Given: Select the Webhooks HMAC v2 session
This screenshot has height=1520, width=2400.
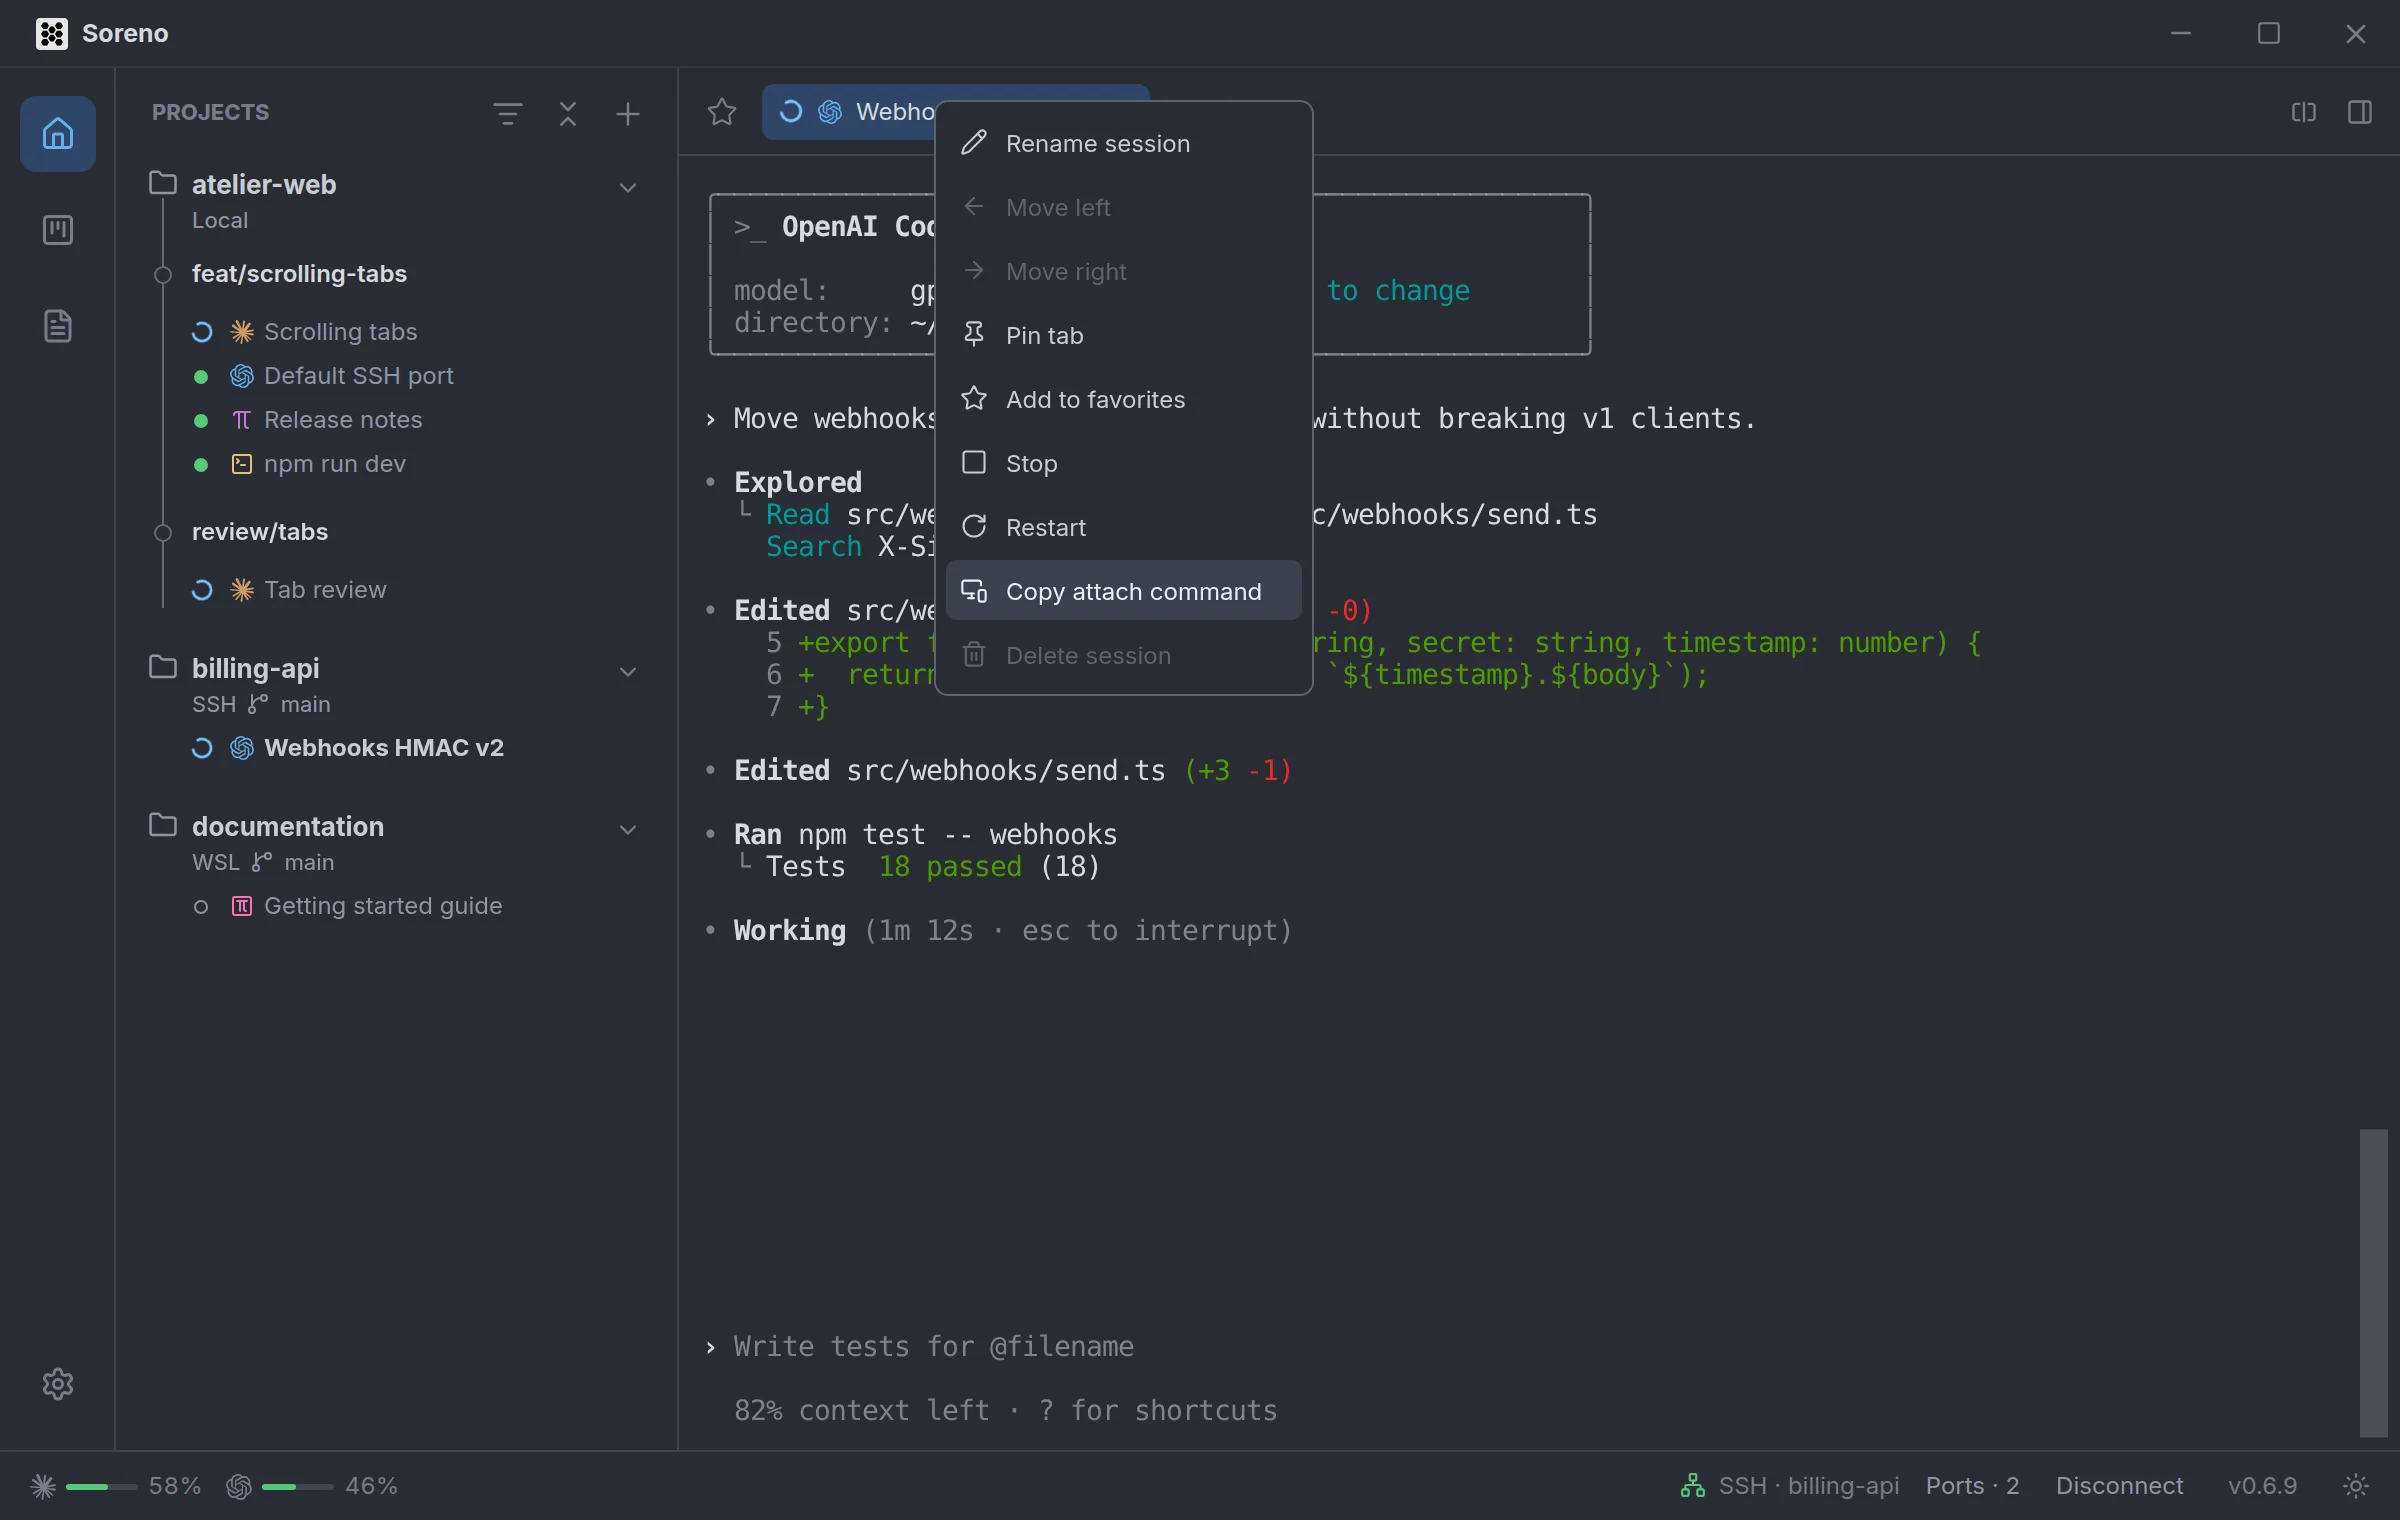Looking at the screenshot, I should coord(383,748).
